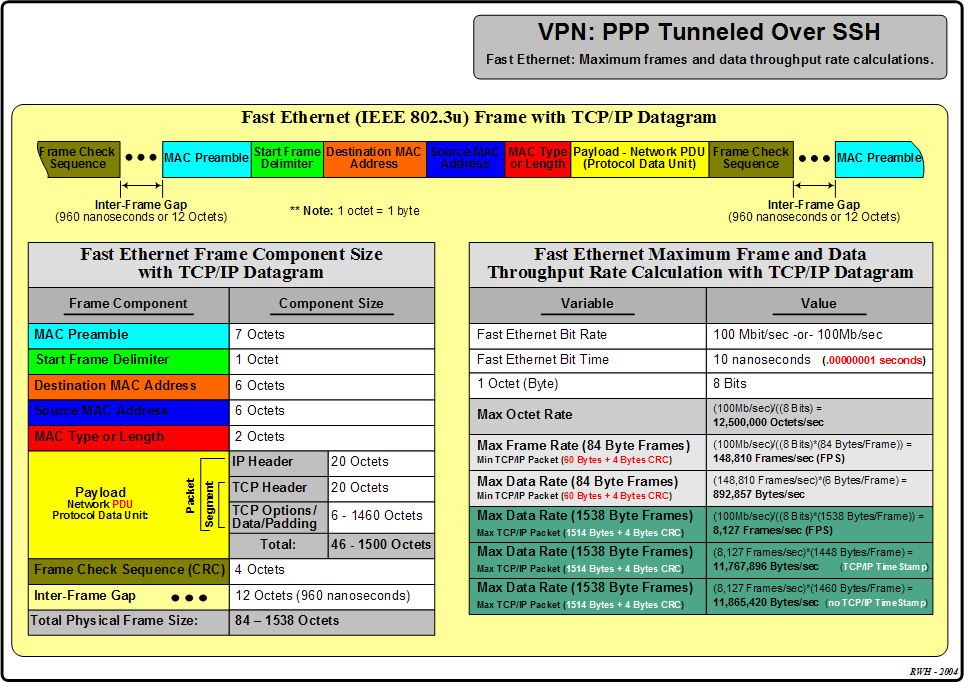Click the Max Octet Rate row label
Image resolution: width=964 pixels, height=682 pixels.
click(587, 413)
